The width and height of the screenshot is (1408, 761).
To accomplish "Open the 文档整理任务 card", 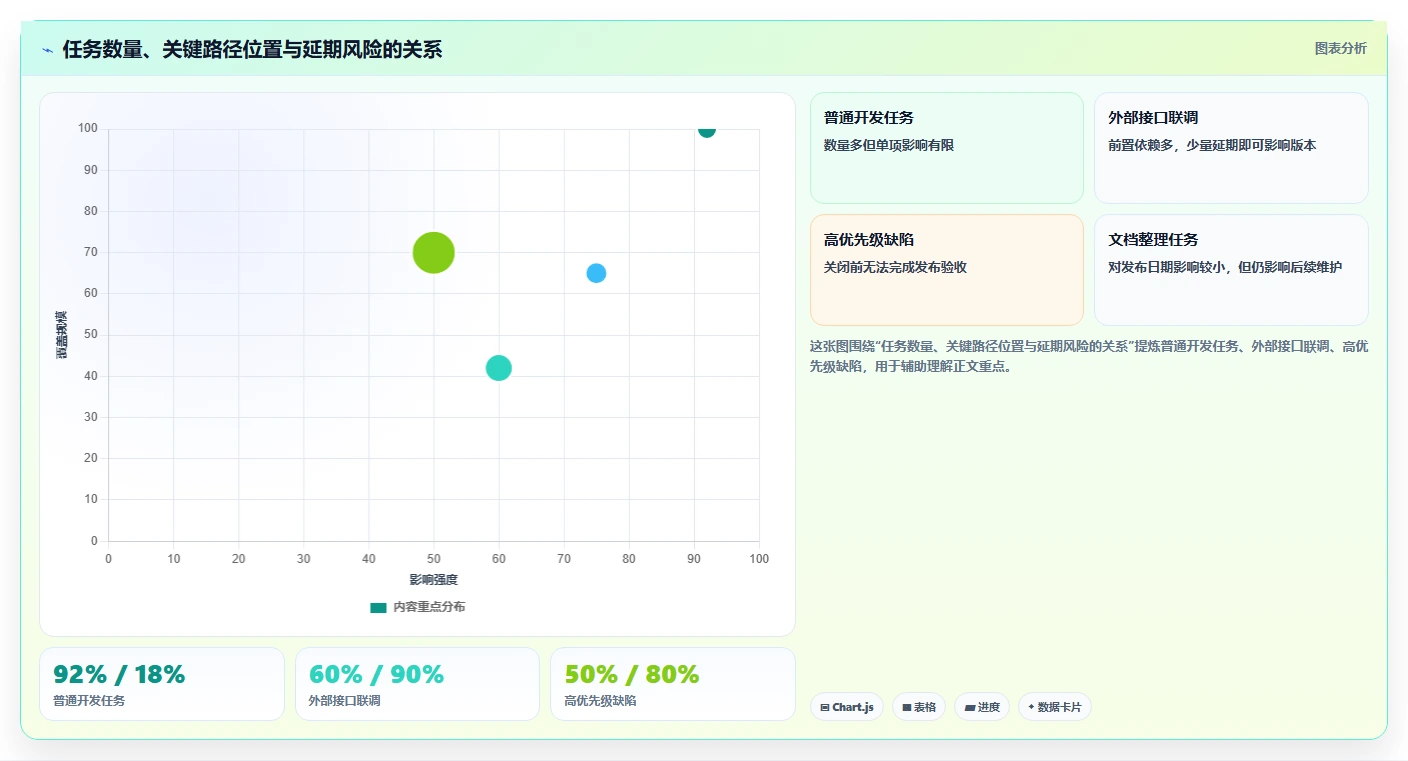I will point(1231,270).
